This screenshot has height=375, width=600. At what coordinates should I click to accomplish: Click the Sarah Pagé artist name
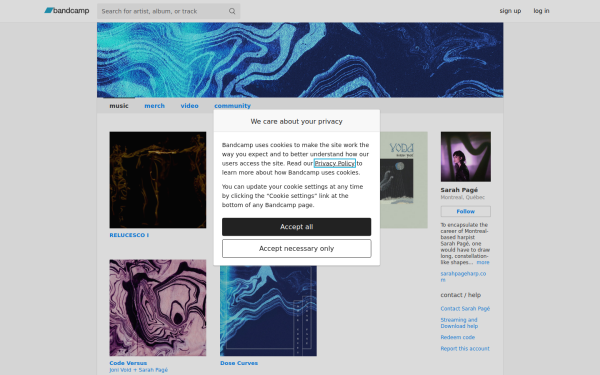point(459,190)
